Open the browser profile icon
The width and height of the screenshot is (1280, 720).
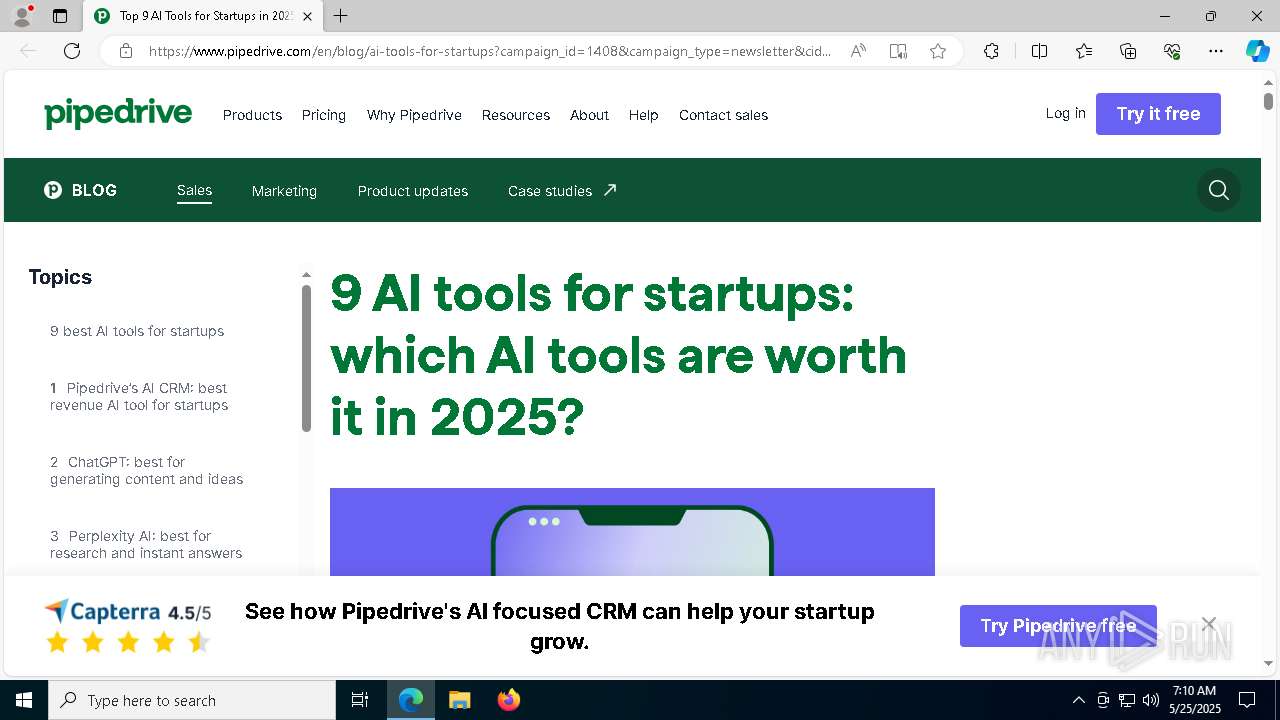point(22,16)
